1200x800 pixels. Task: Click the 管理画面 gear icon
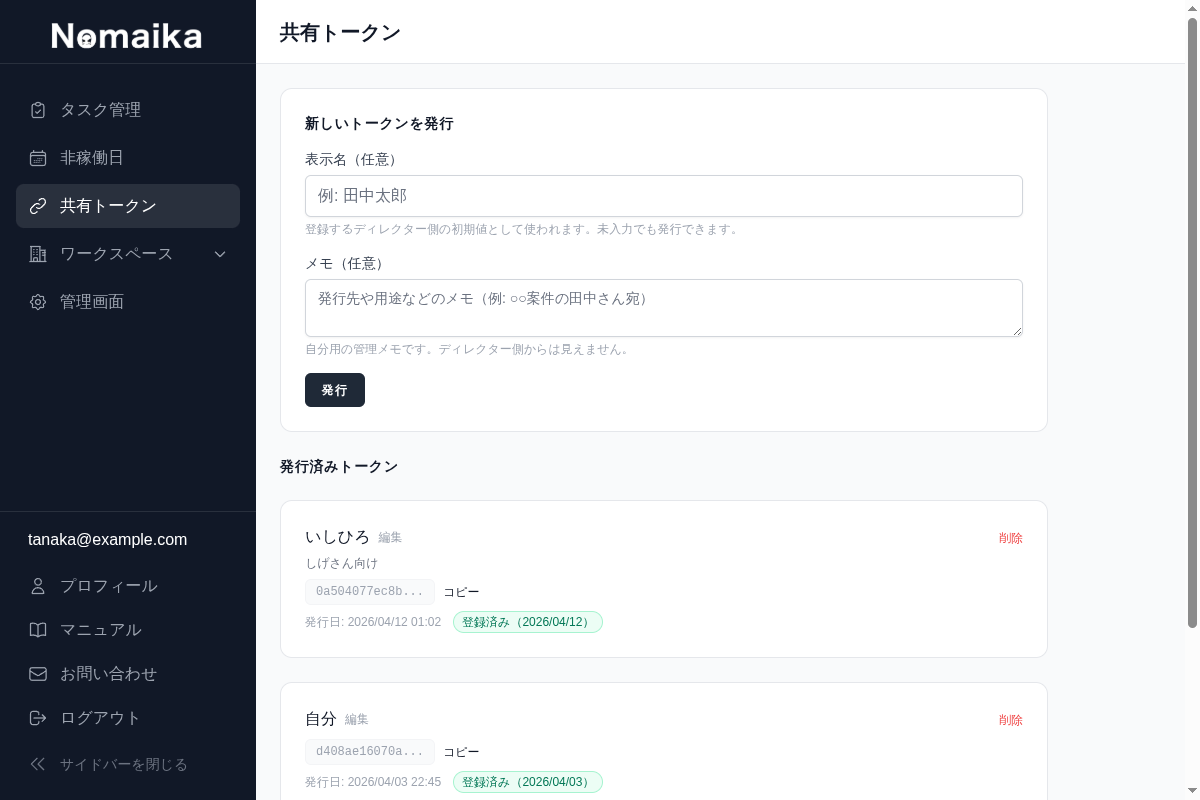38,302
